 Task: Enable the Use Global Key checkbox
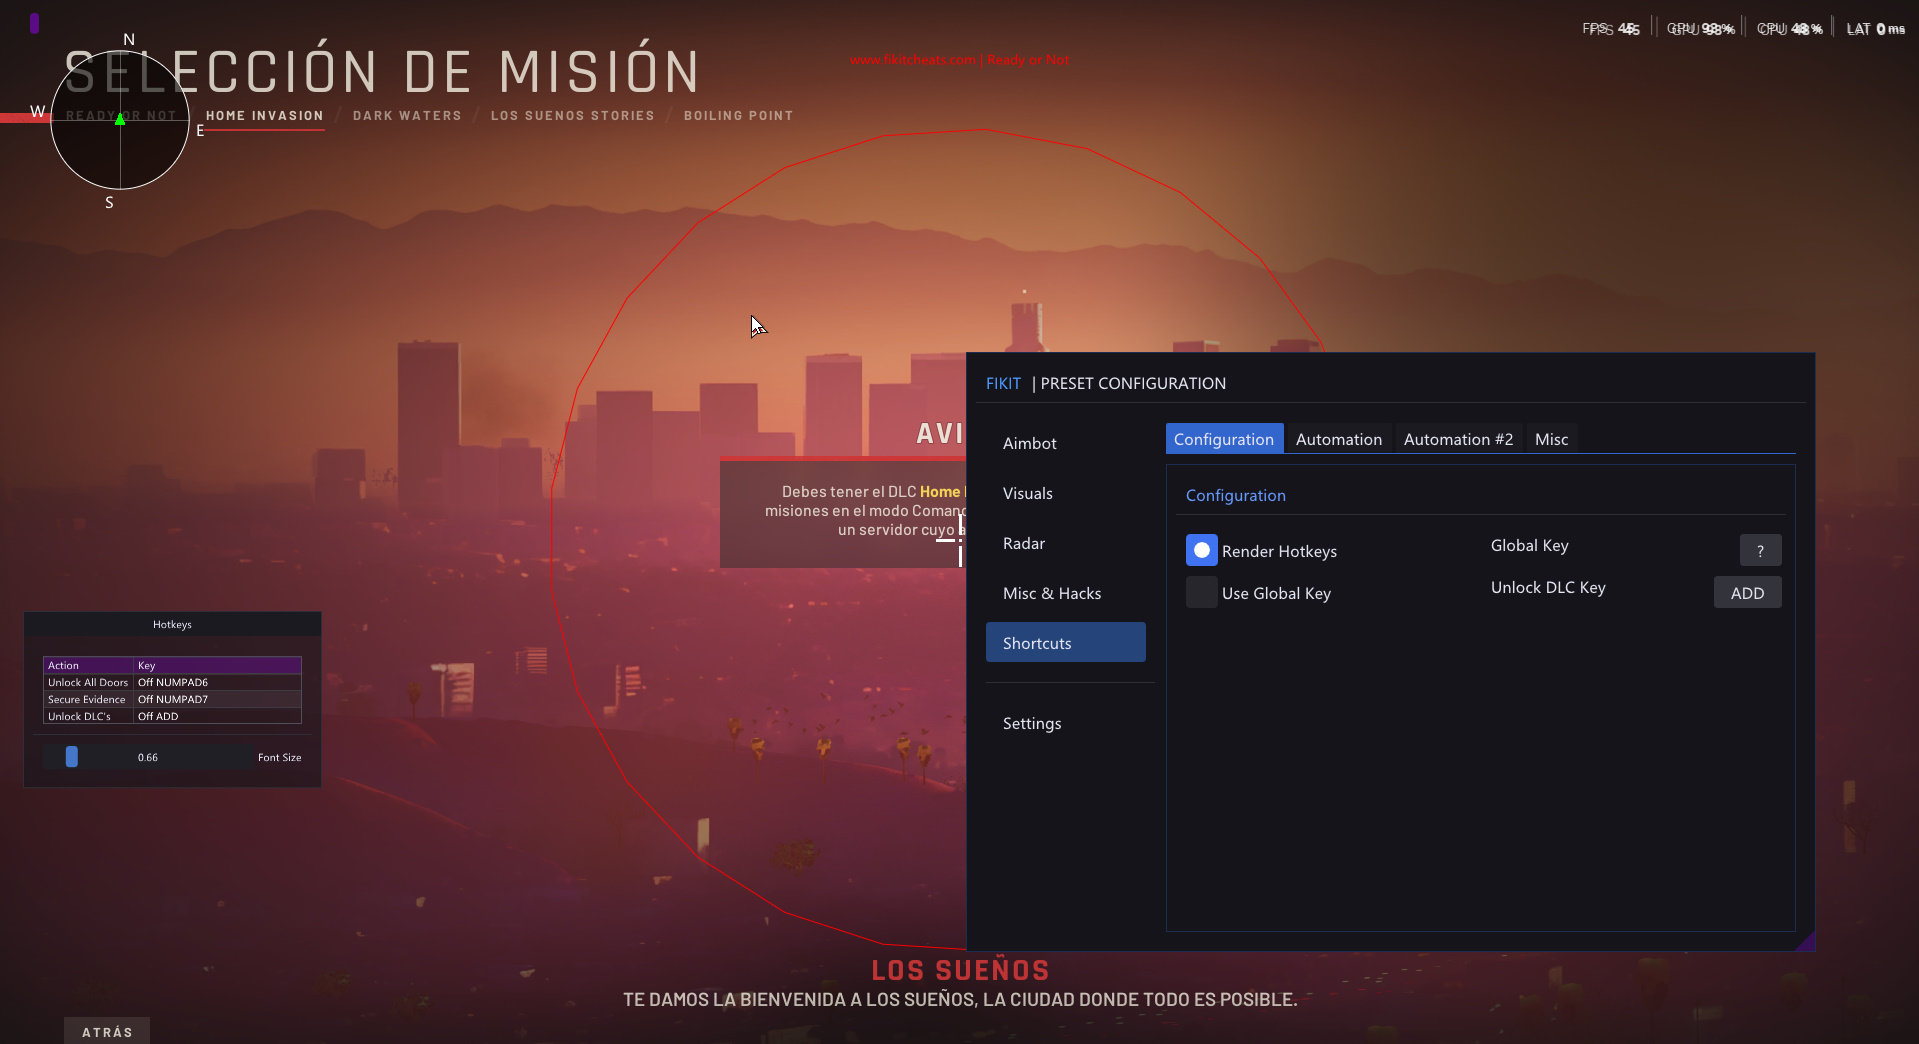[1201, 592]
